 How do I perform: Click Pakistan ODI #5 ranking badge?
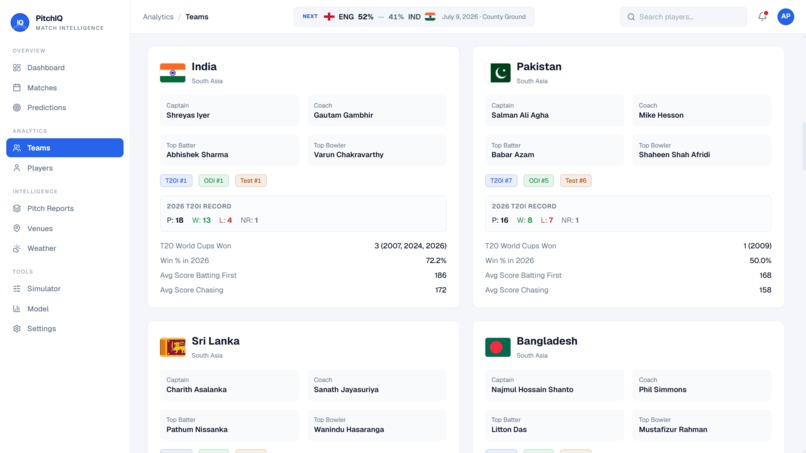539,180
